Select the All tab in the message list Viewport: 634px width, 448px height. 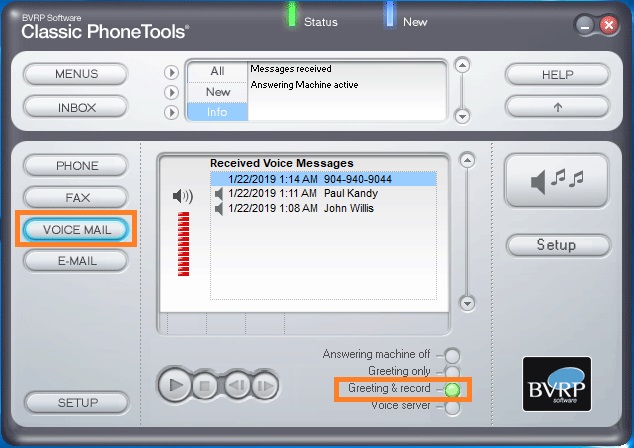pyautogui.click(x=217, y=71)
